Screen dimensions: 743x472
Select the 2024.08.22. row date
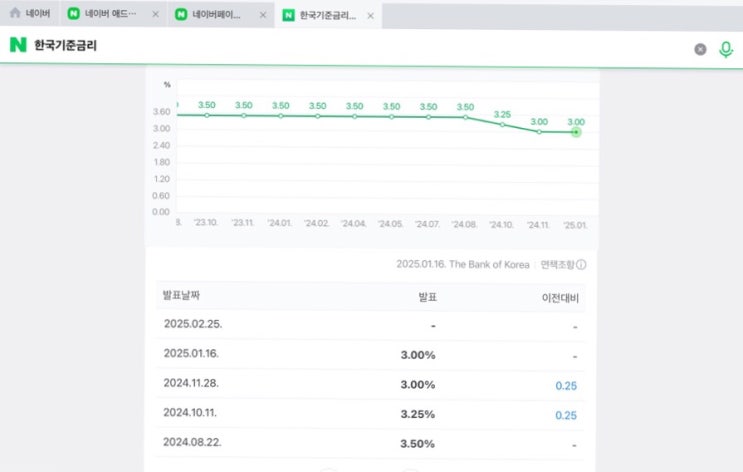192,442
